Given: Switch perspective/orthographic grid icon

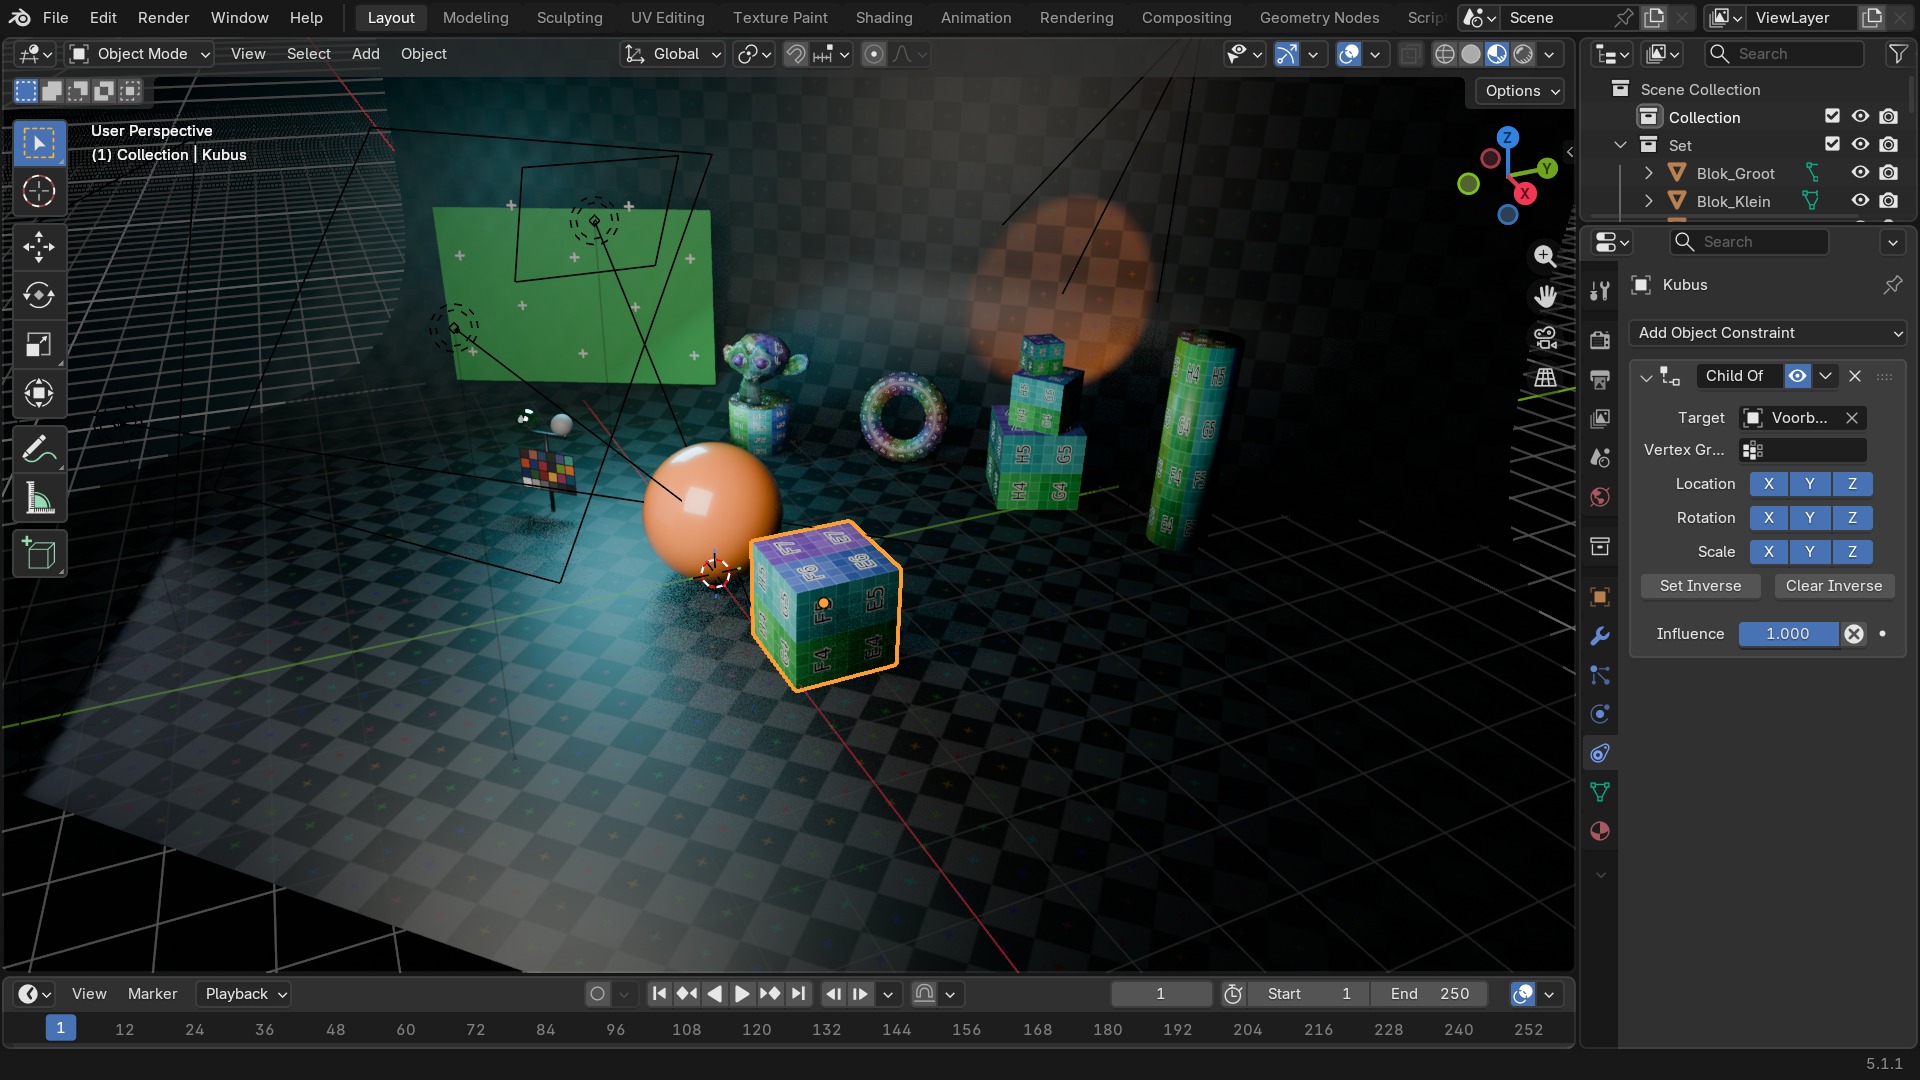Looking at the screenshot, I should coord(1545,377).
